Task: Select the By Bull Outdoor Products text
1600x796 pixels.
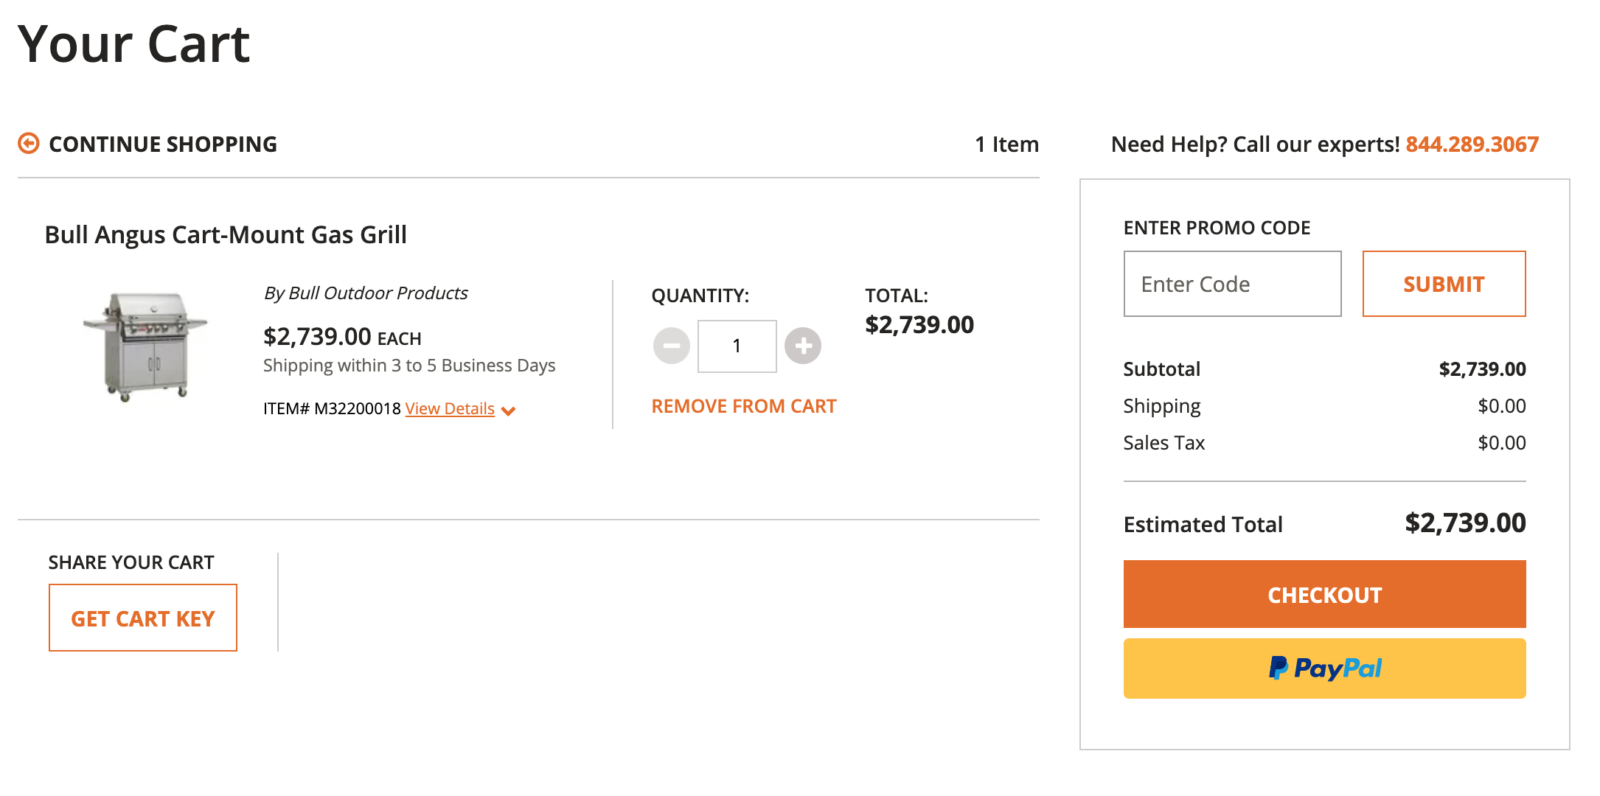Action: click(366, 293)
